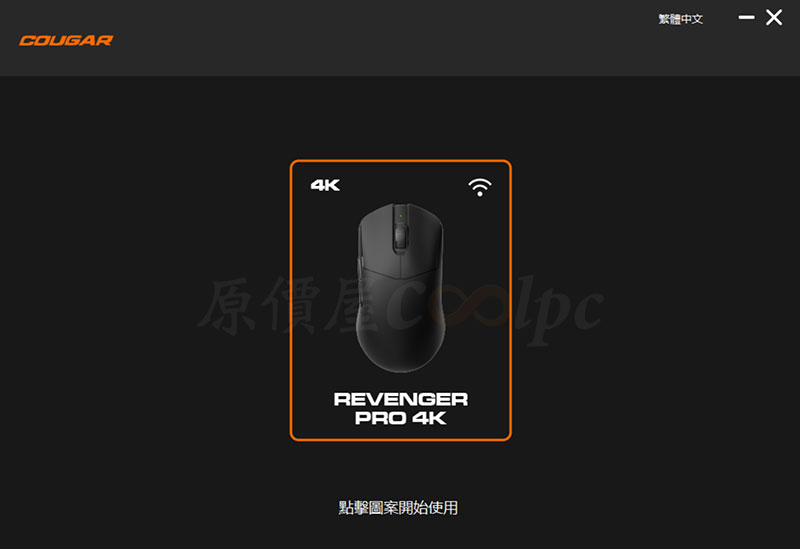Minimize the COUGAR software window

pyautogui.click(x=746, y=17)
